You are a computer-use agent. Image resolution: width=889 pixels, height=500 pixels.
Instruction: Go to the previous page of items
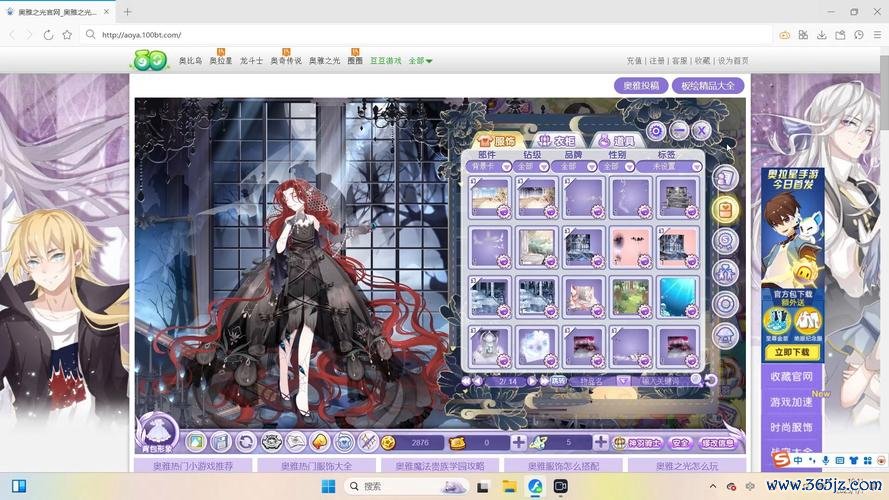tap(479, 381)
